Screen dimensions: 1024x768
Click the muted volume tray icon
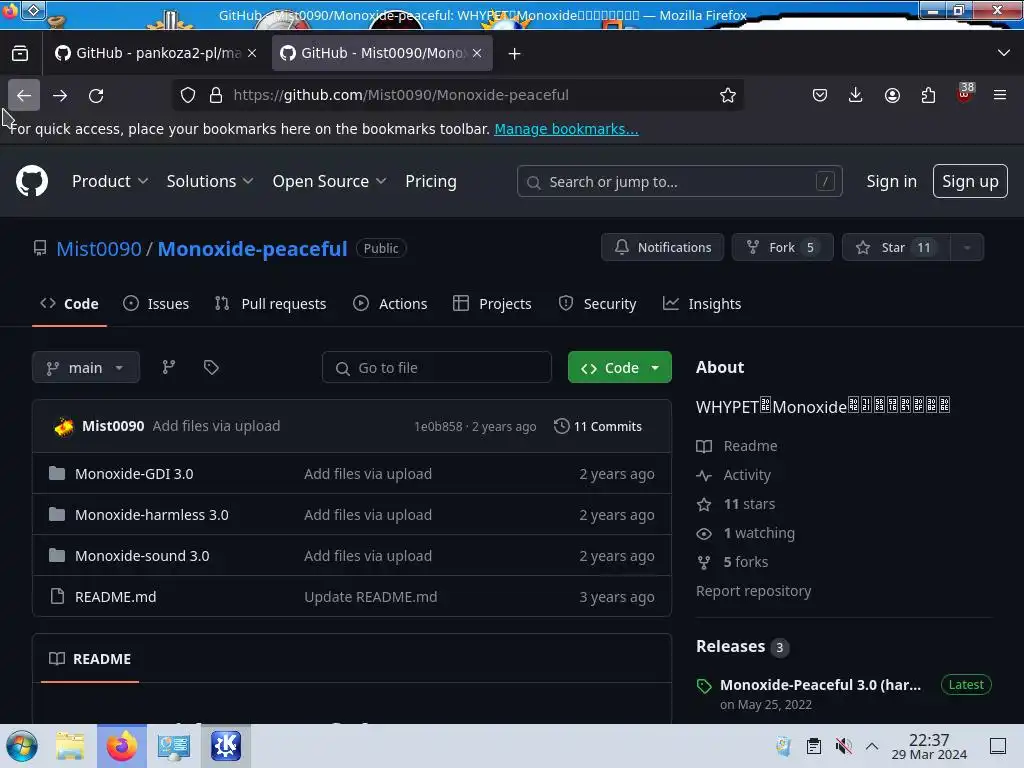[x=843, y=746]
